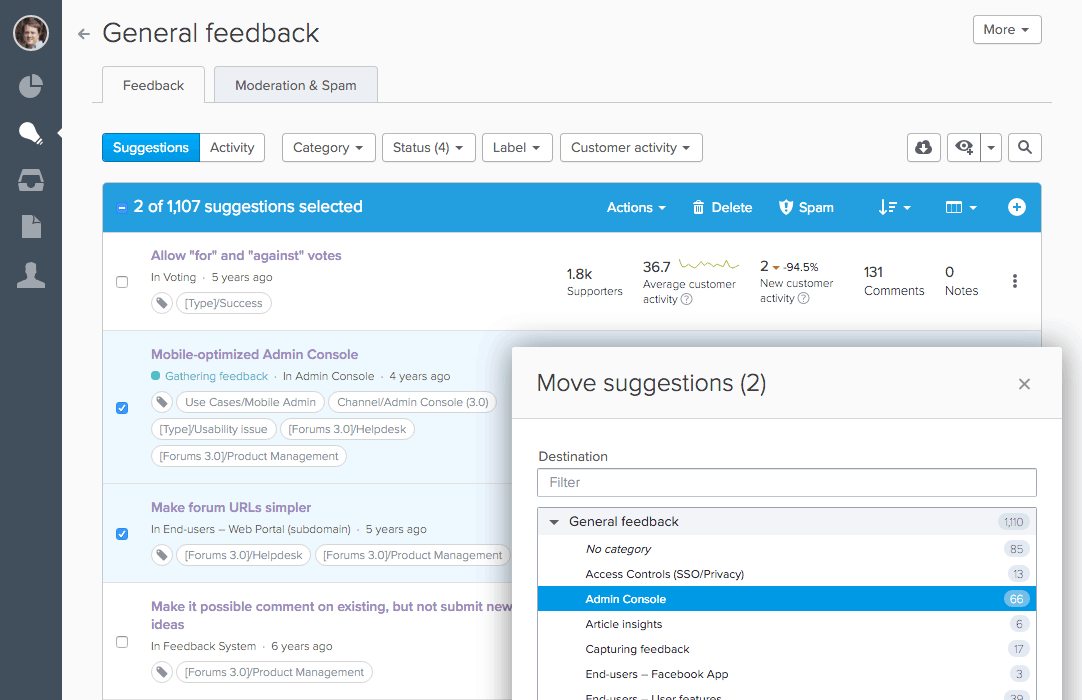Open search with the magnifier icon

pyautogui.click(x=1024, y=147)
